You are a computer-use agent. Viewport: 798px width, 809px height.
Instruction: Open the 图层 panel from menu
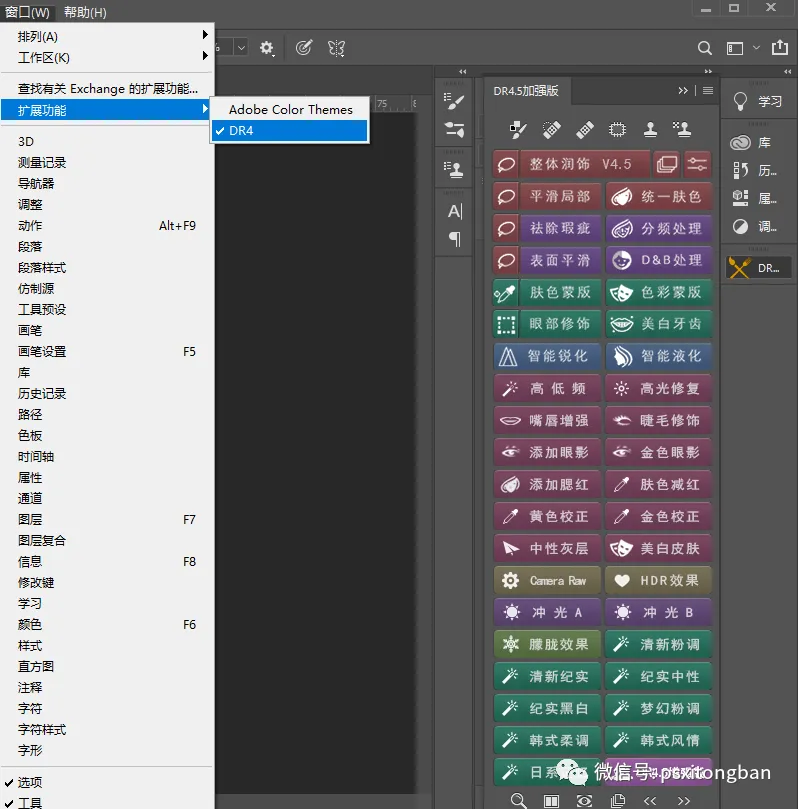point(107,519)
